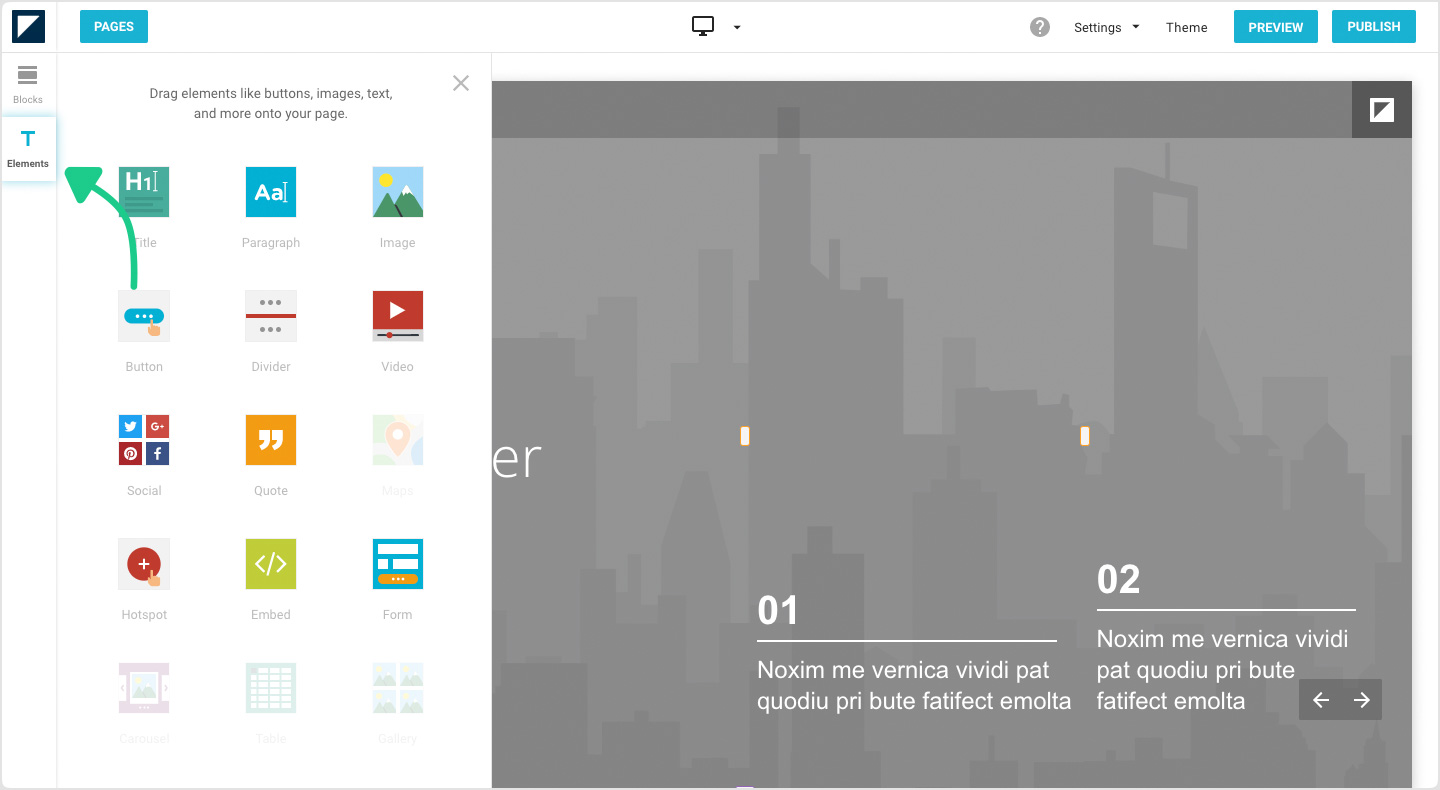Open the PAGES menu
The height and width of the screenshot is (790, 1440).
coord(114,27)
